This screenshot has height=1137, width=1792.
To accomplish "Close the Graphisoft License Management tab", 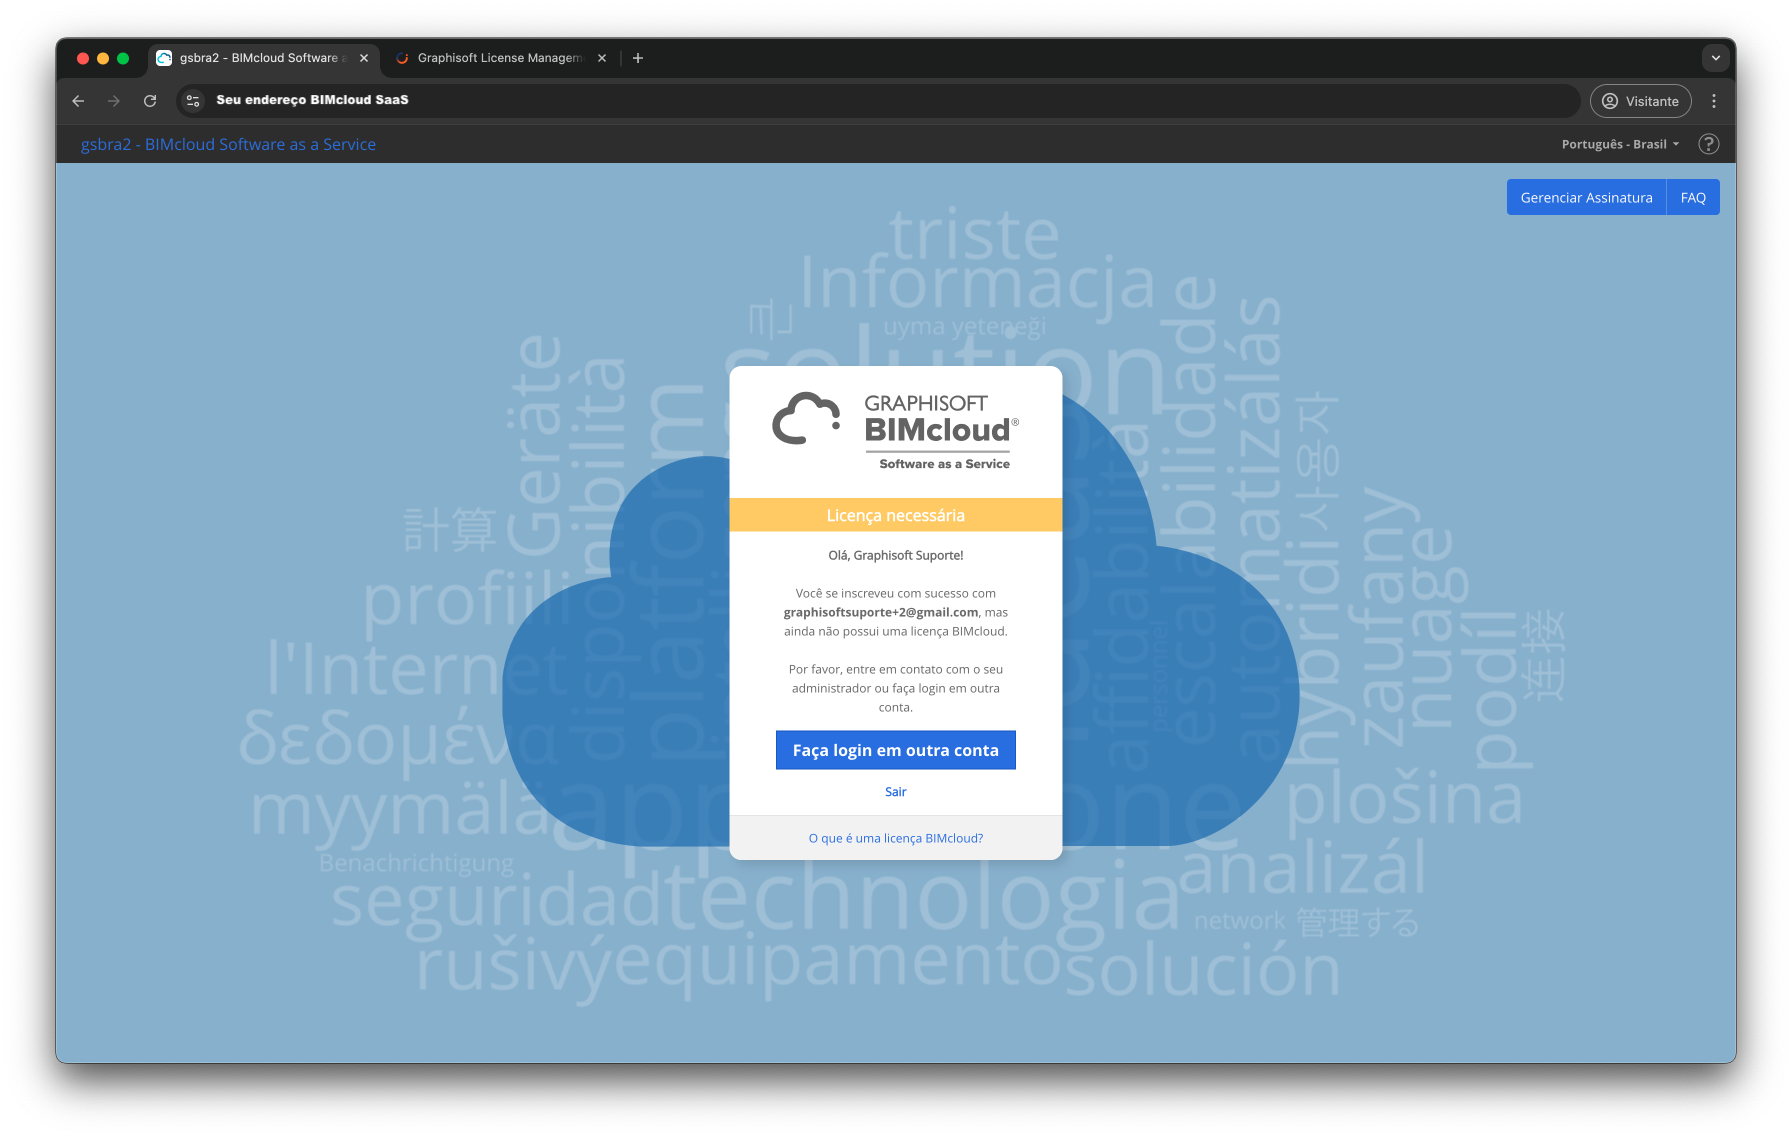I will [x=602, y=58].
